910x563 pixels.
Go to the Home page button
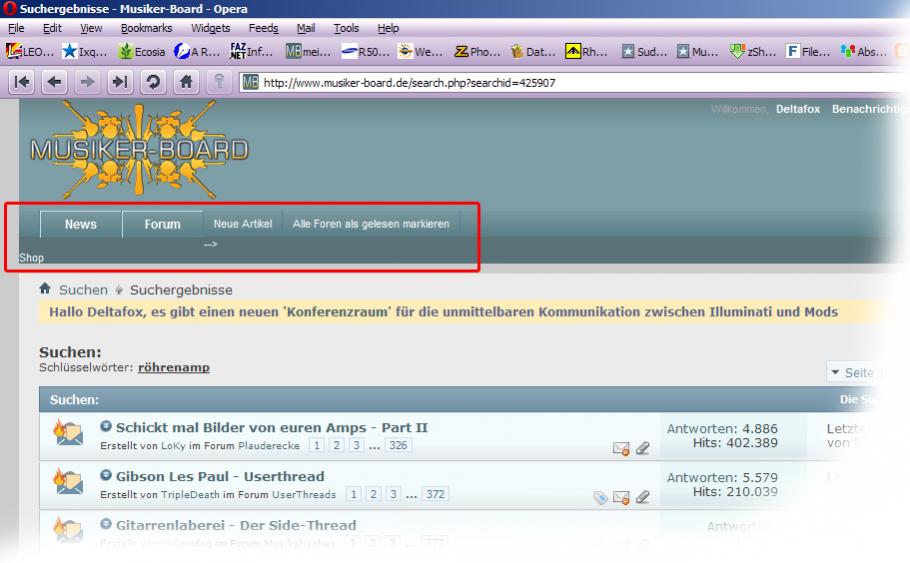click(186, 82)
